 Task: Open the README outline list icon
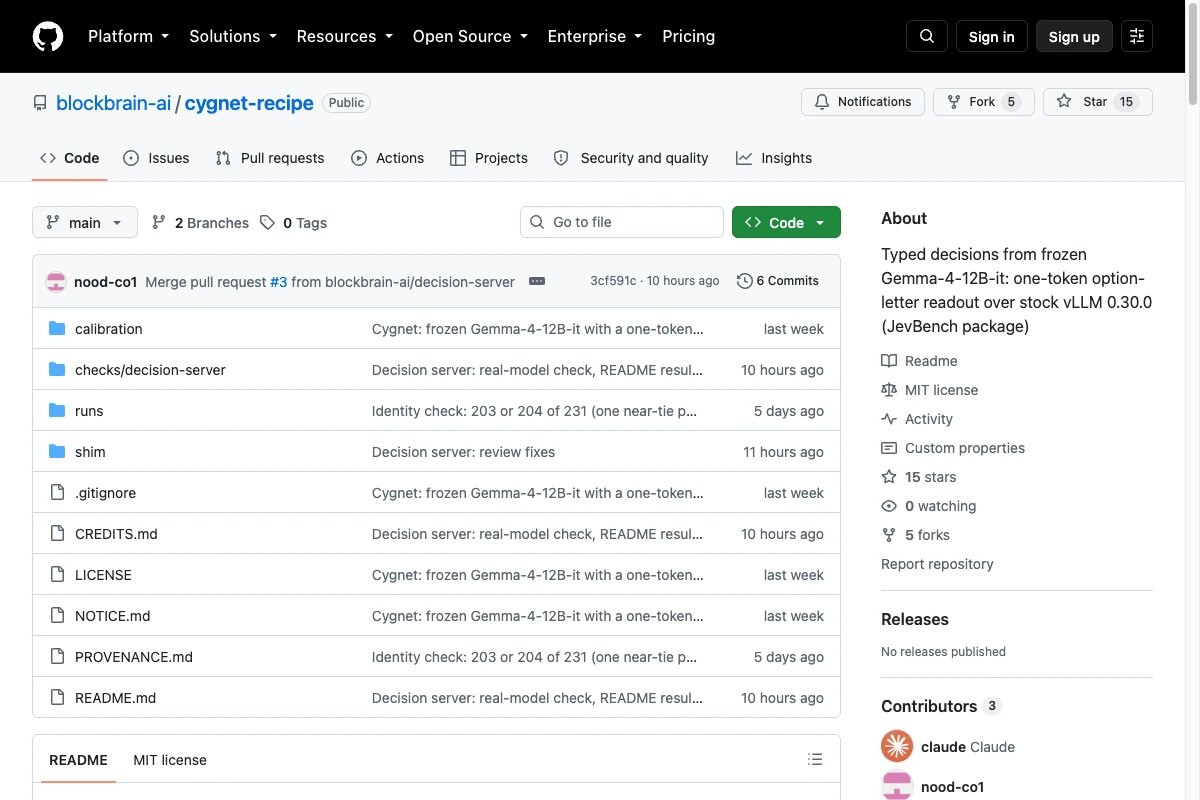click(815, 760)
